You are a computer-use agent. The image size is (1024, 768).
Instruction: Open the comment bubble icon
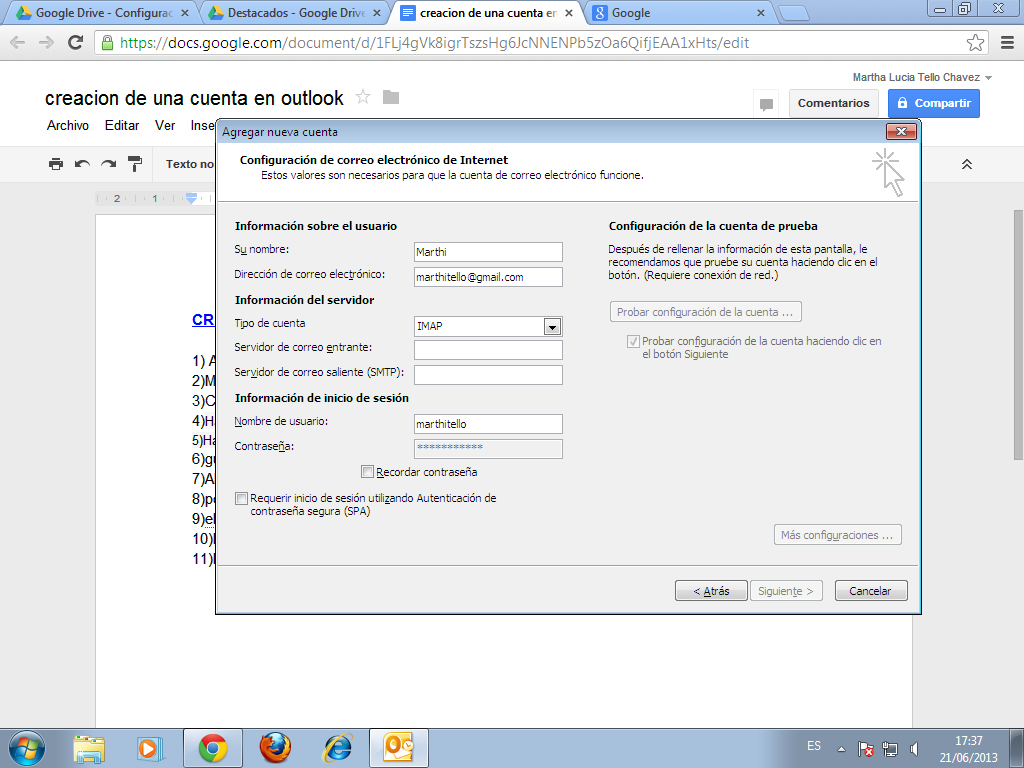[767, 104]
